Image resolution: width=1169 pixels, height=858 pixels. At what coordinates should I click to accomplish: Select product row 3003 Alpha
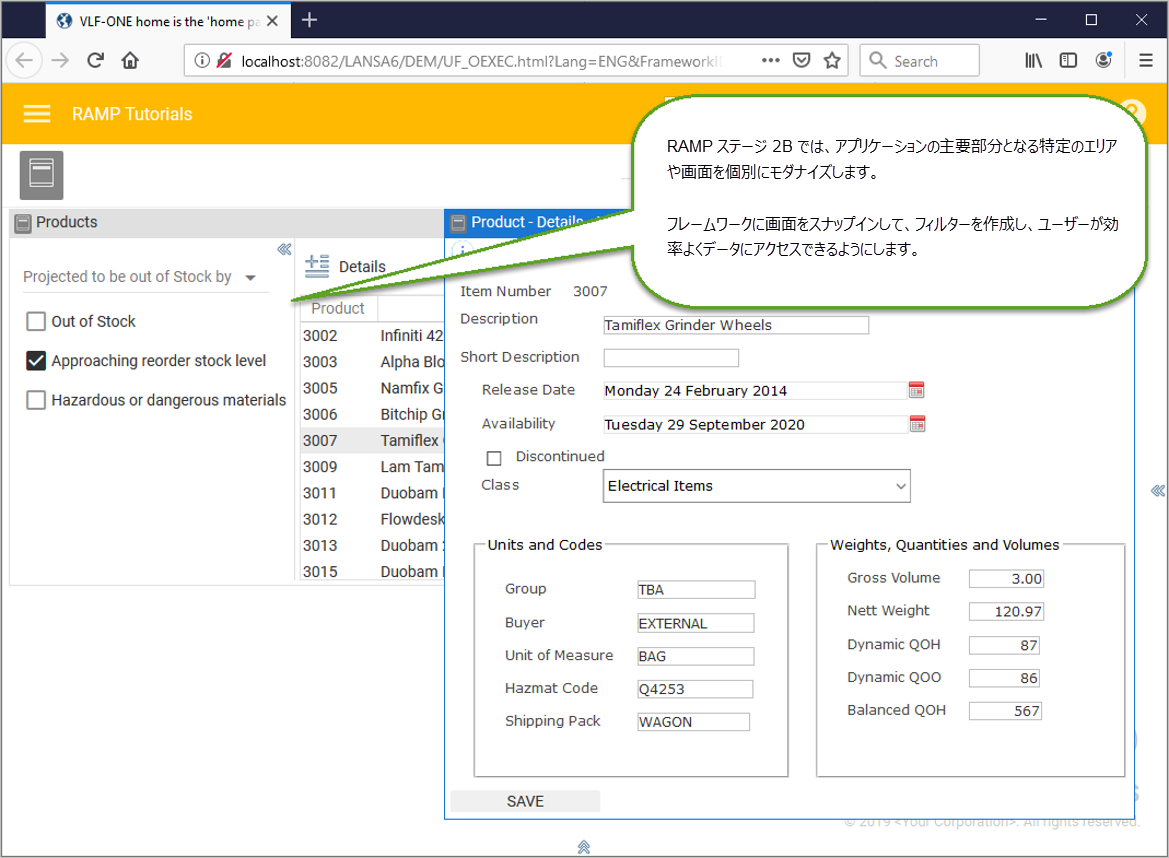point(373,362)
